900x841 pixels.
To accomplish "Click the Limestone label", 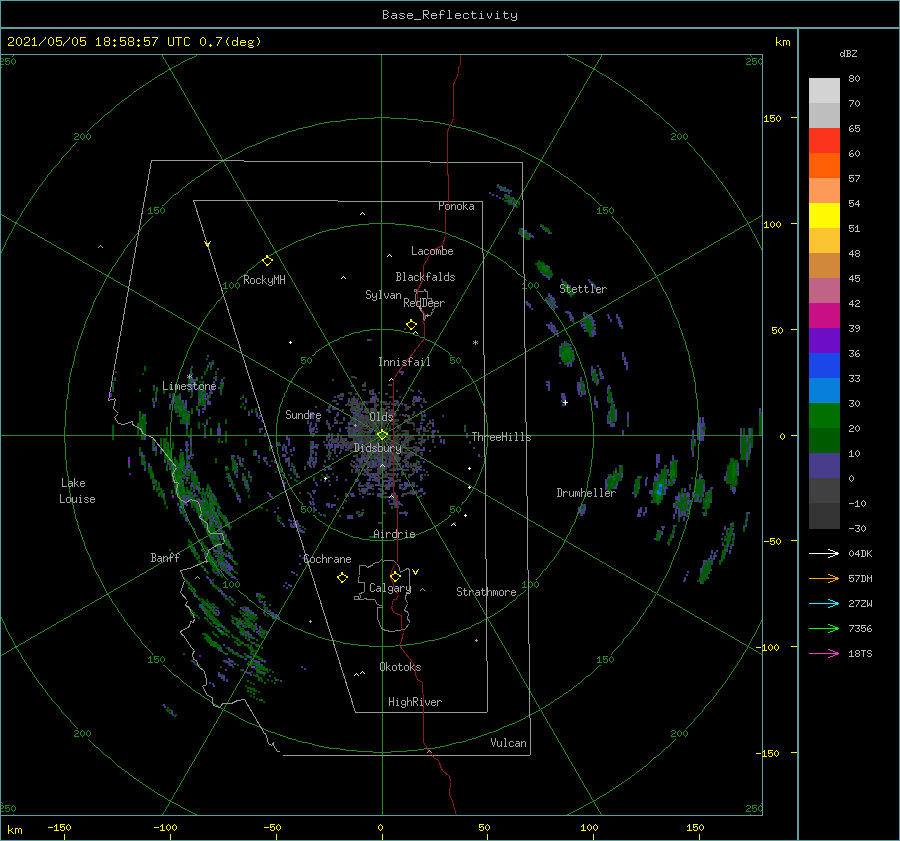I will (189, 386).
